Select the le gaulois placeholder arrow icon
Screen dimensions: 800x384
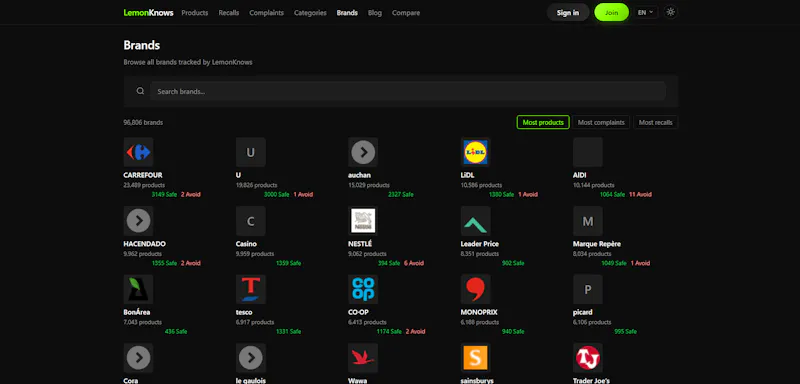point(251,358)
